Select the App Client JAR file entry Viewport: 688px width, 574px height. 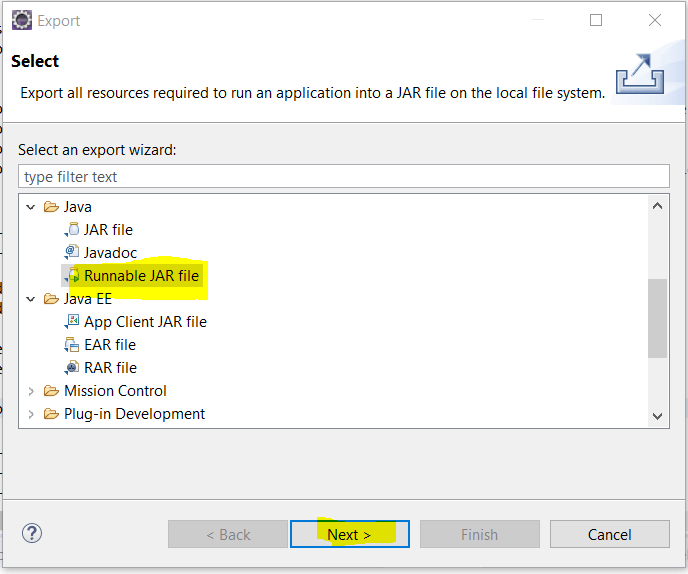145,322
